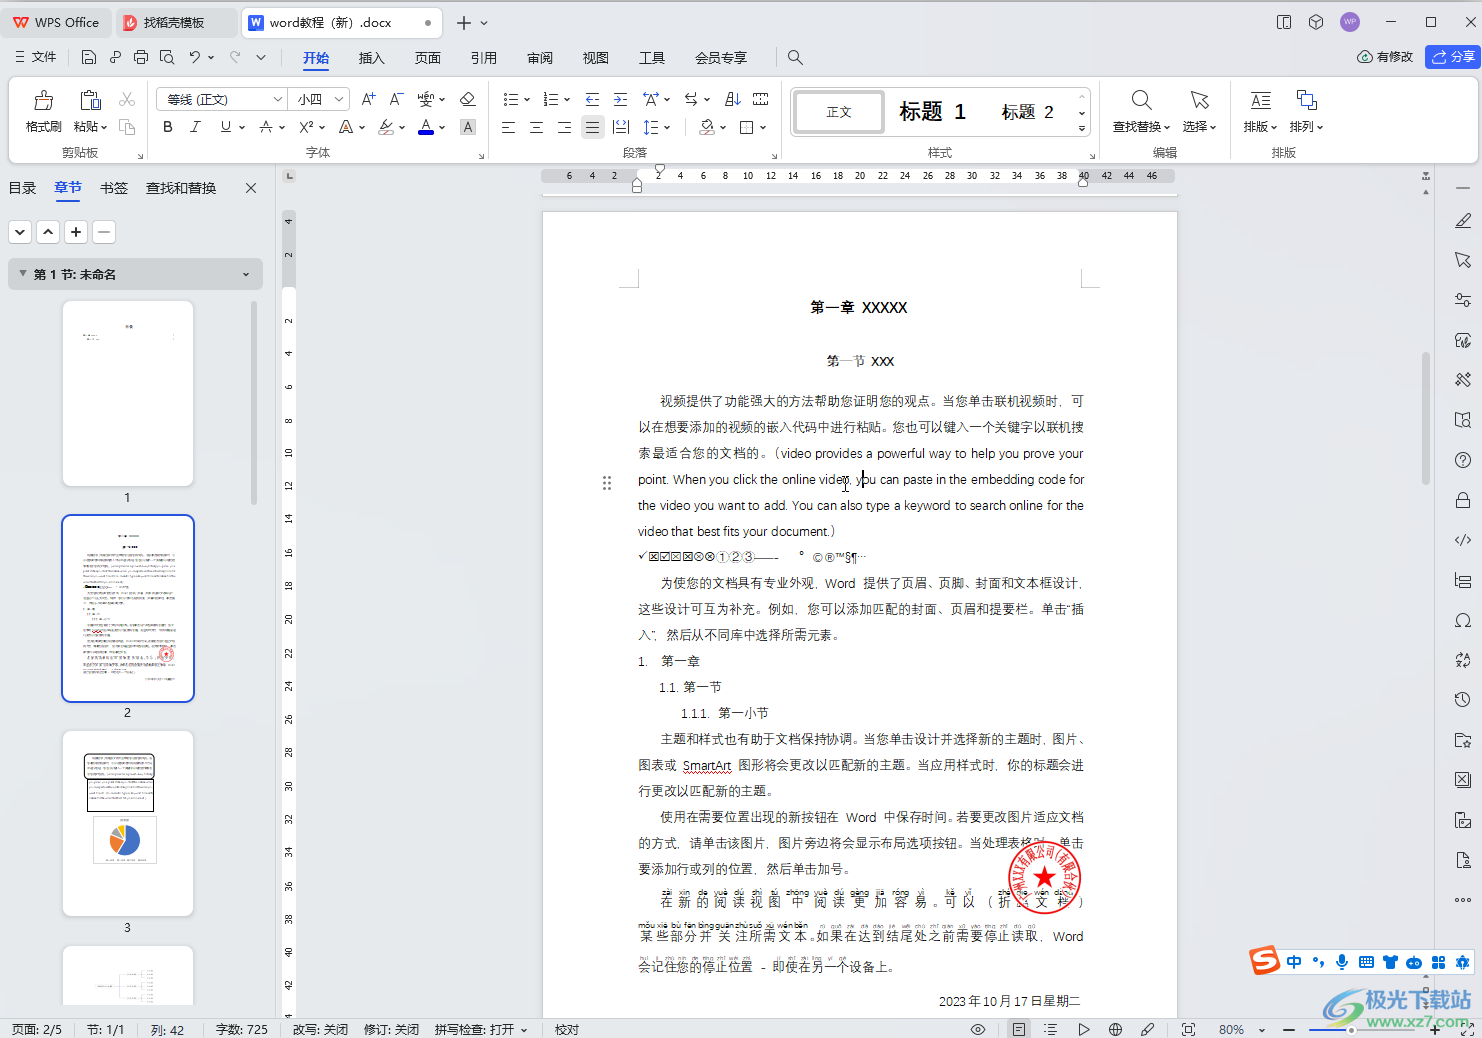Apply the text highlight color
Viewport: 1482px width, 1038px height.
pos(386,127)
